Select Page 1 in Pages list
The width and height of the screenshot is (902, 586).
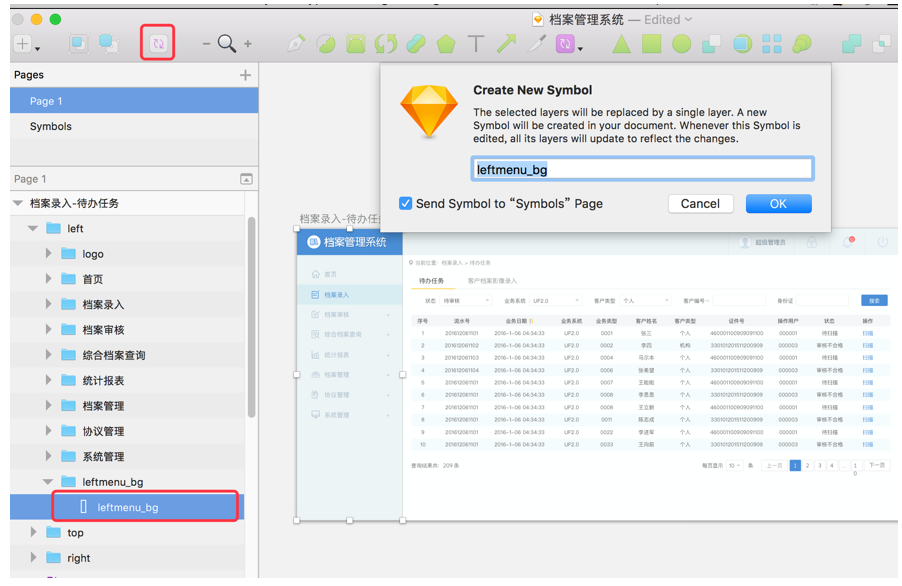pos(134,101)
